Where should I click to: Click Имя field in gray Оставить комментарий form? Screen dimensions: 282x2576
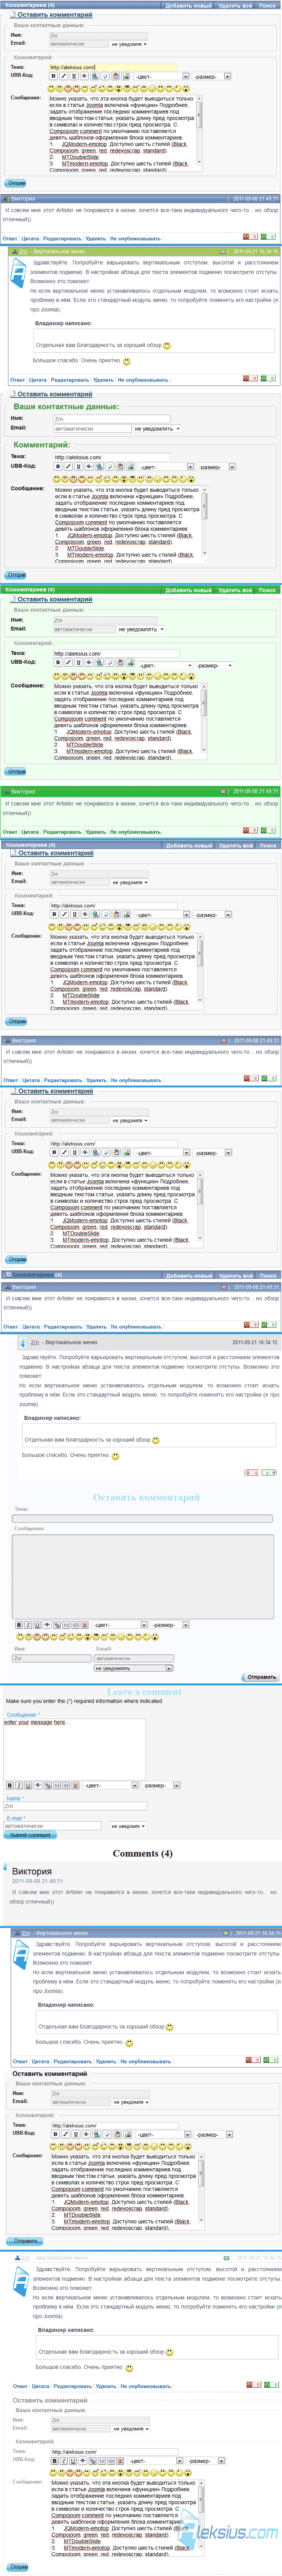(x=51, y=1658)
